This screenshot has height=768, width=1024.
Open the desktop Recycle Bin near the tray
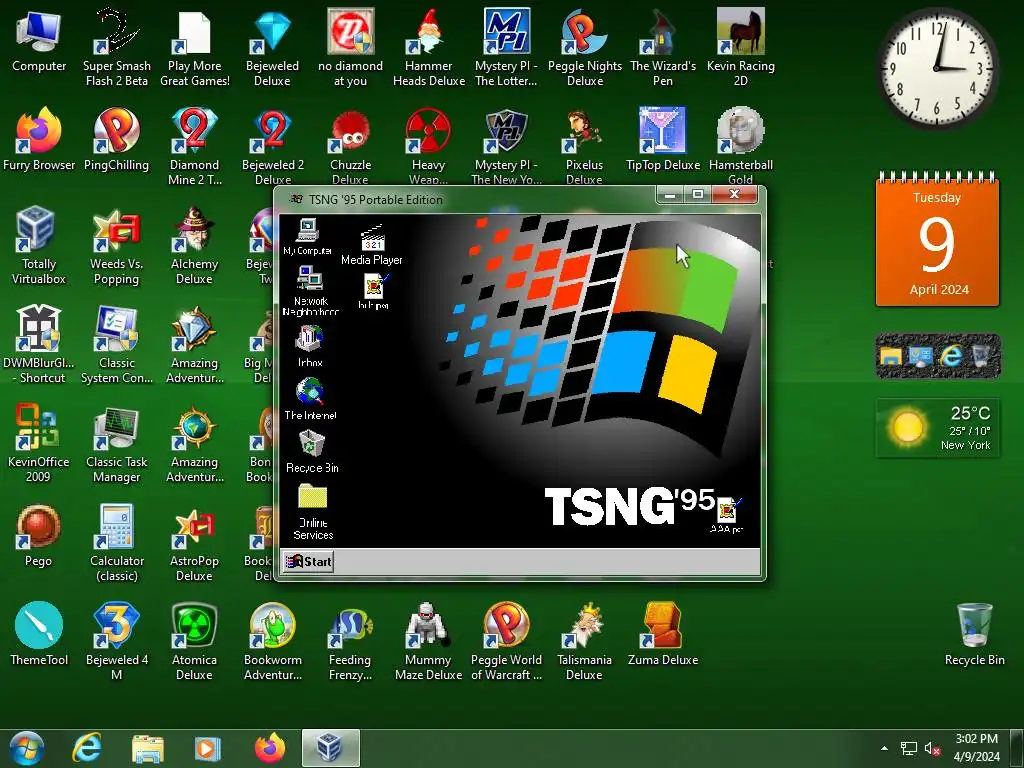pyautogui.click(x=974, y=635)
